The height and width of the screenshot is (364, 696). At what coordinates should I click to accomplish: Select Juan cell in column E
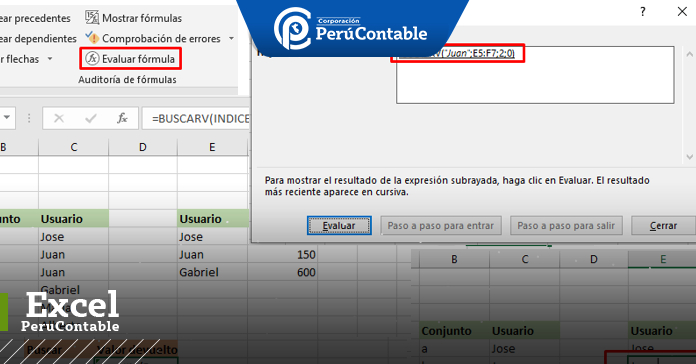(x=213, y=255)
